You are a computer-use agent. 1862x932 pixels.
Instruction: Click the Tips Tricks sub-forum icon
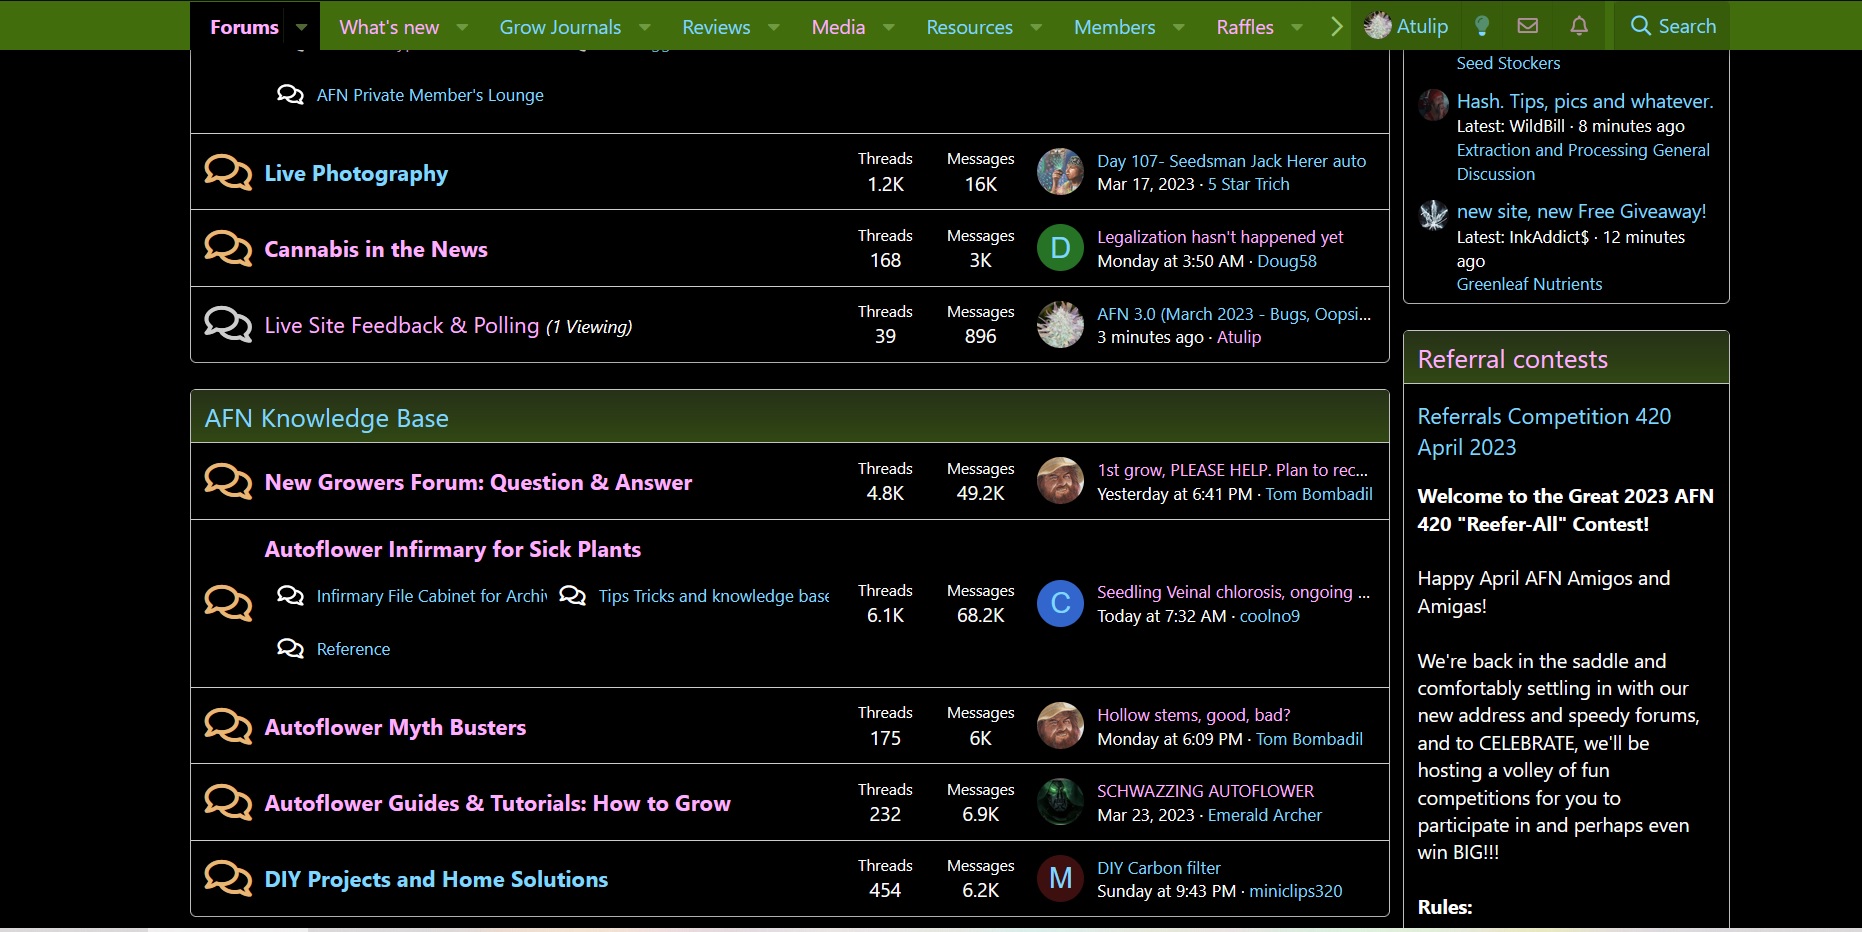572,596
